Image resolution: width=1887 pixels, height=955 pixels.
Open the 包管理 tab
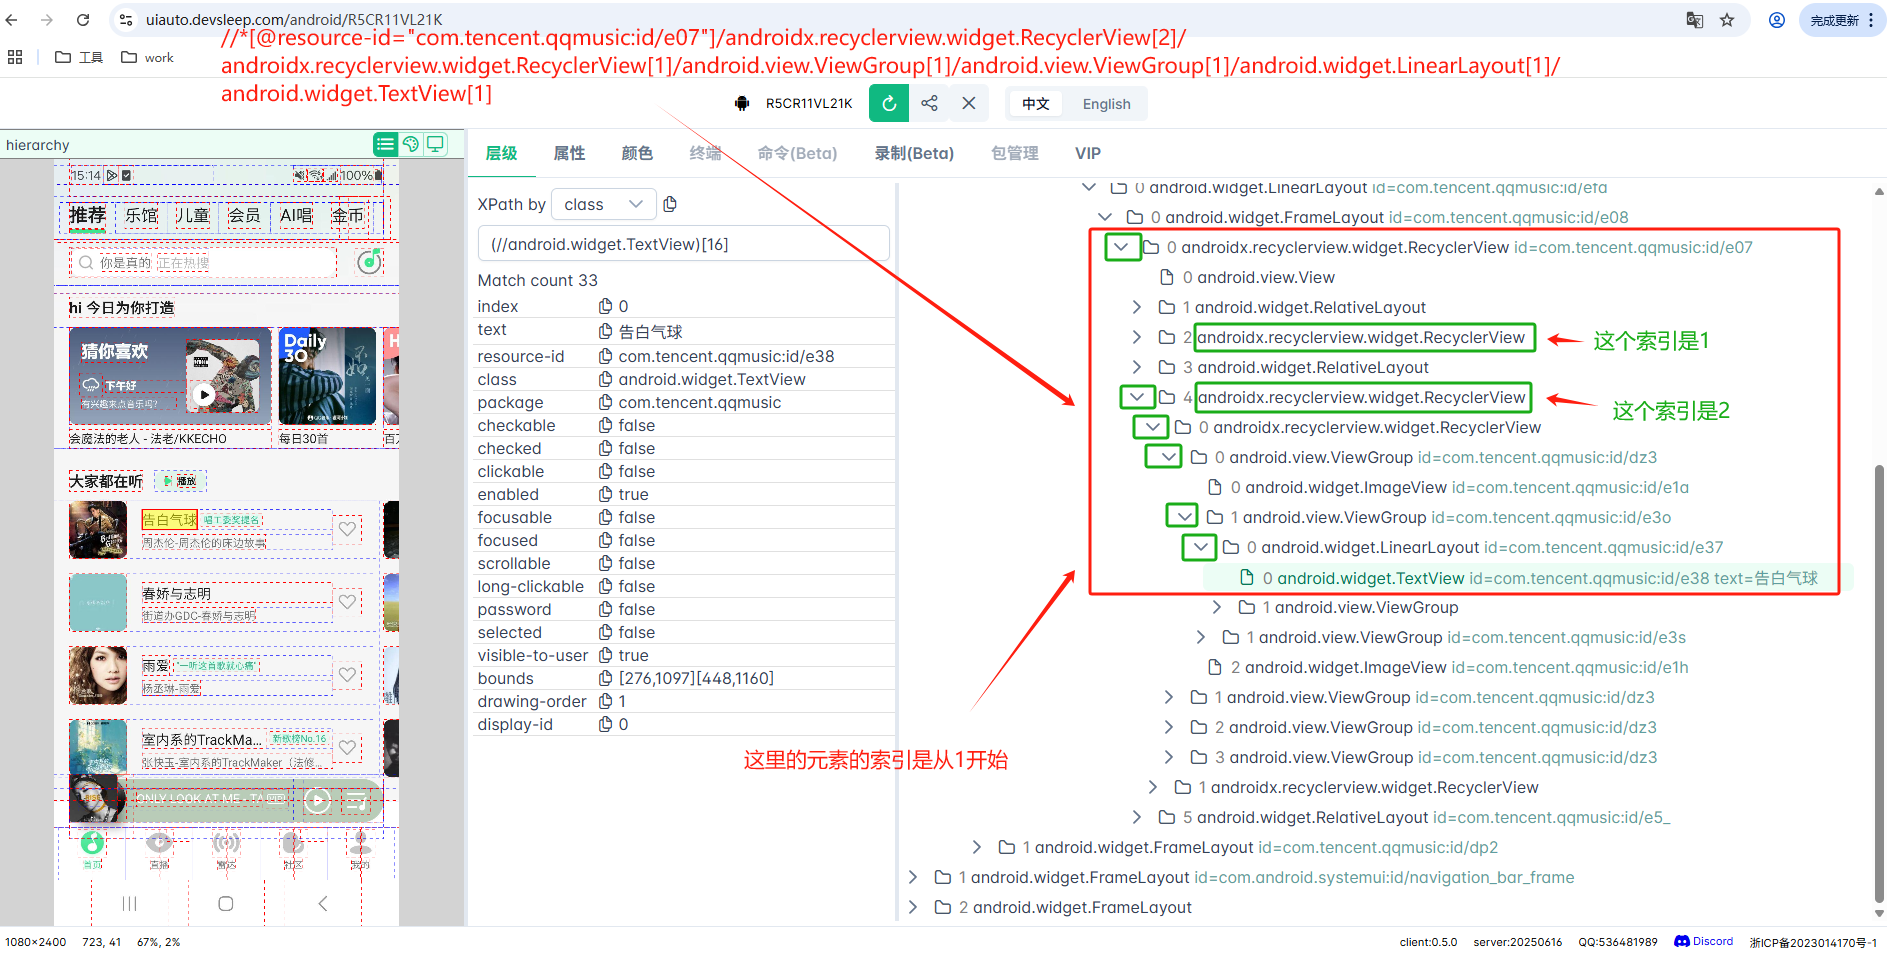click(1014, 152)
